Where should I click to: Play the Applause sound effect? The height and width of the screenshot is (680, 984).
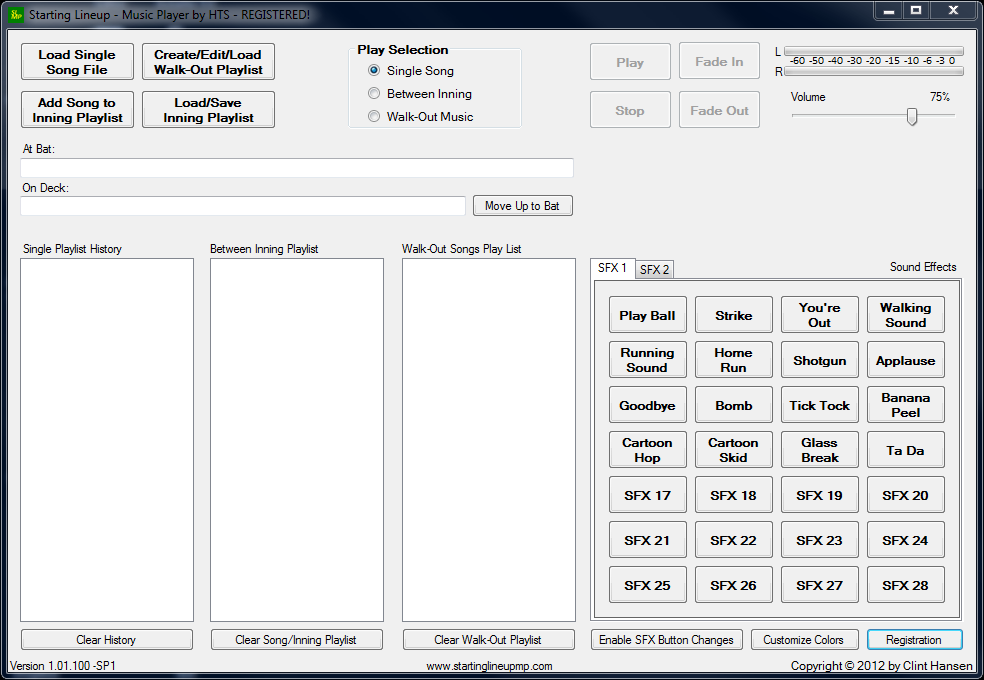pos(906,360)
